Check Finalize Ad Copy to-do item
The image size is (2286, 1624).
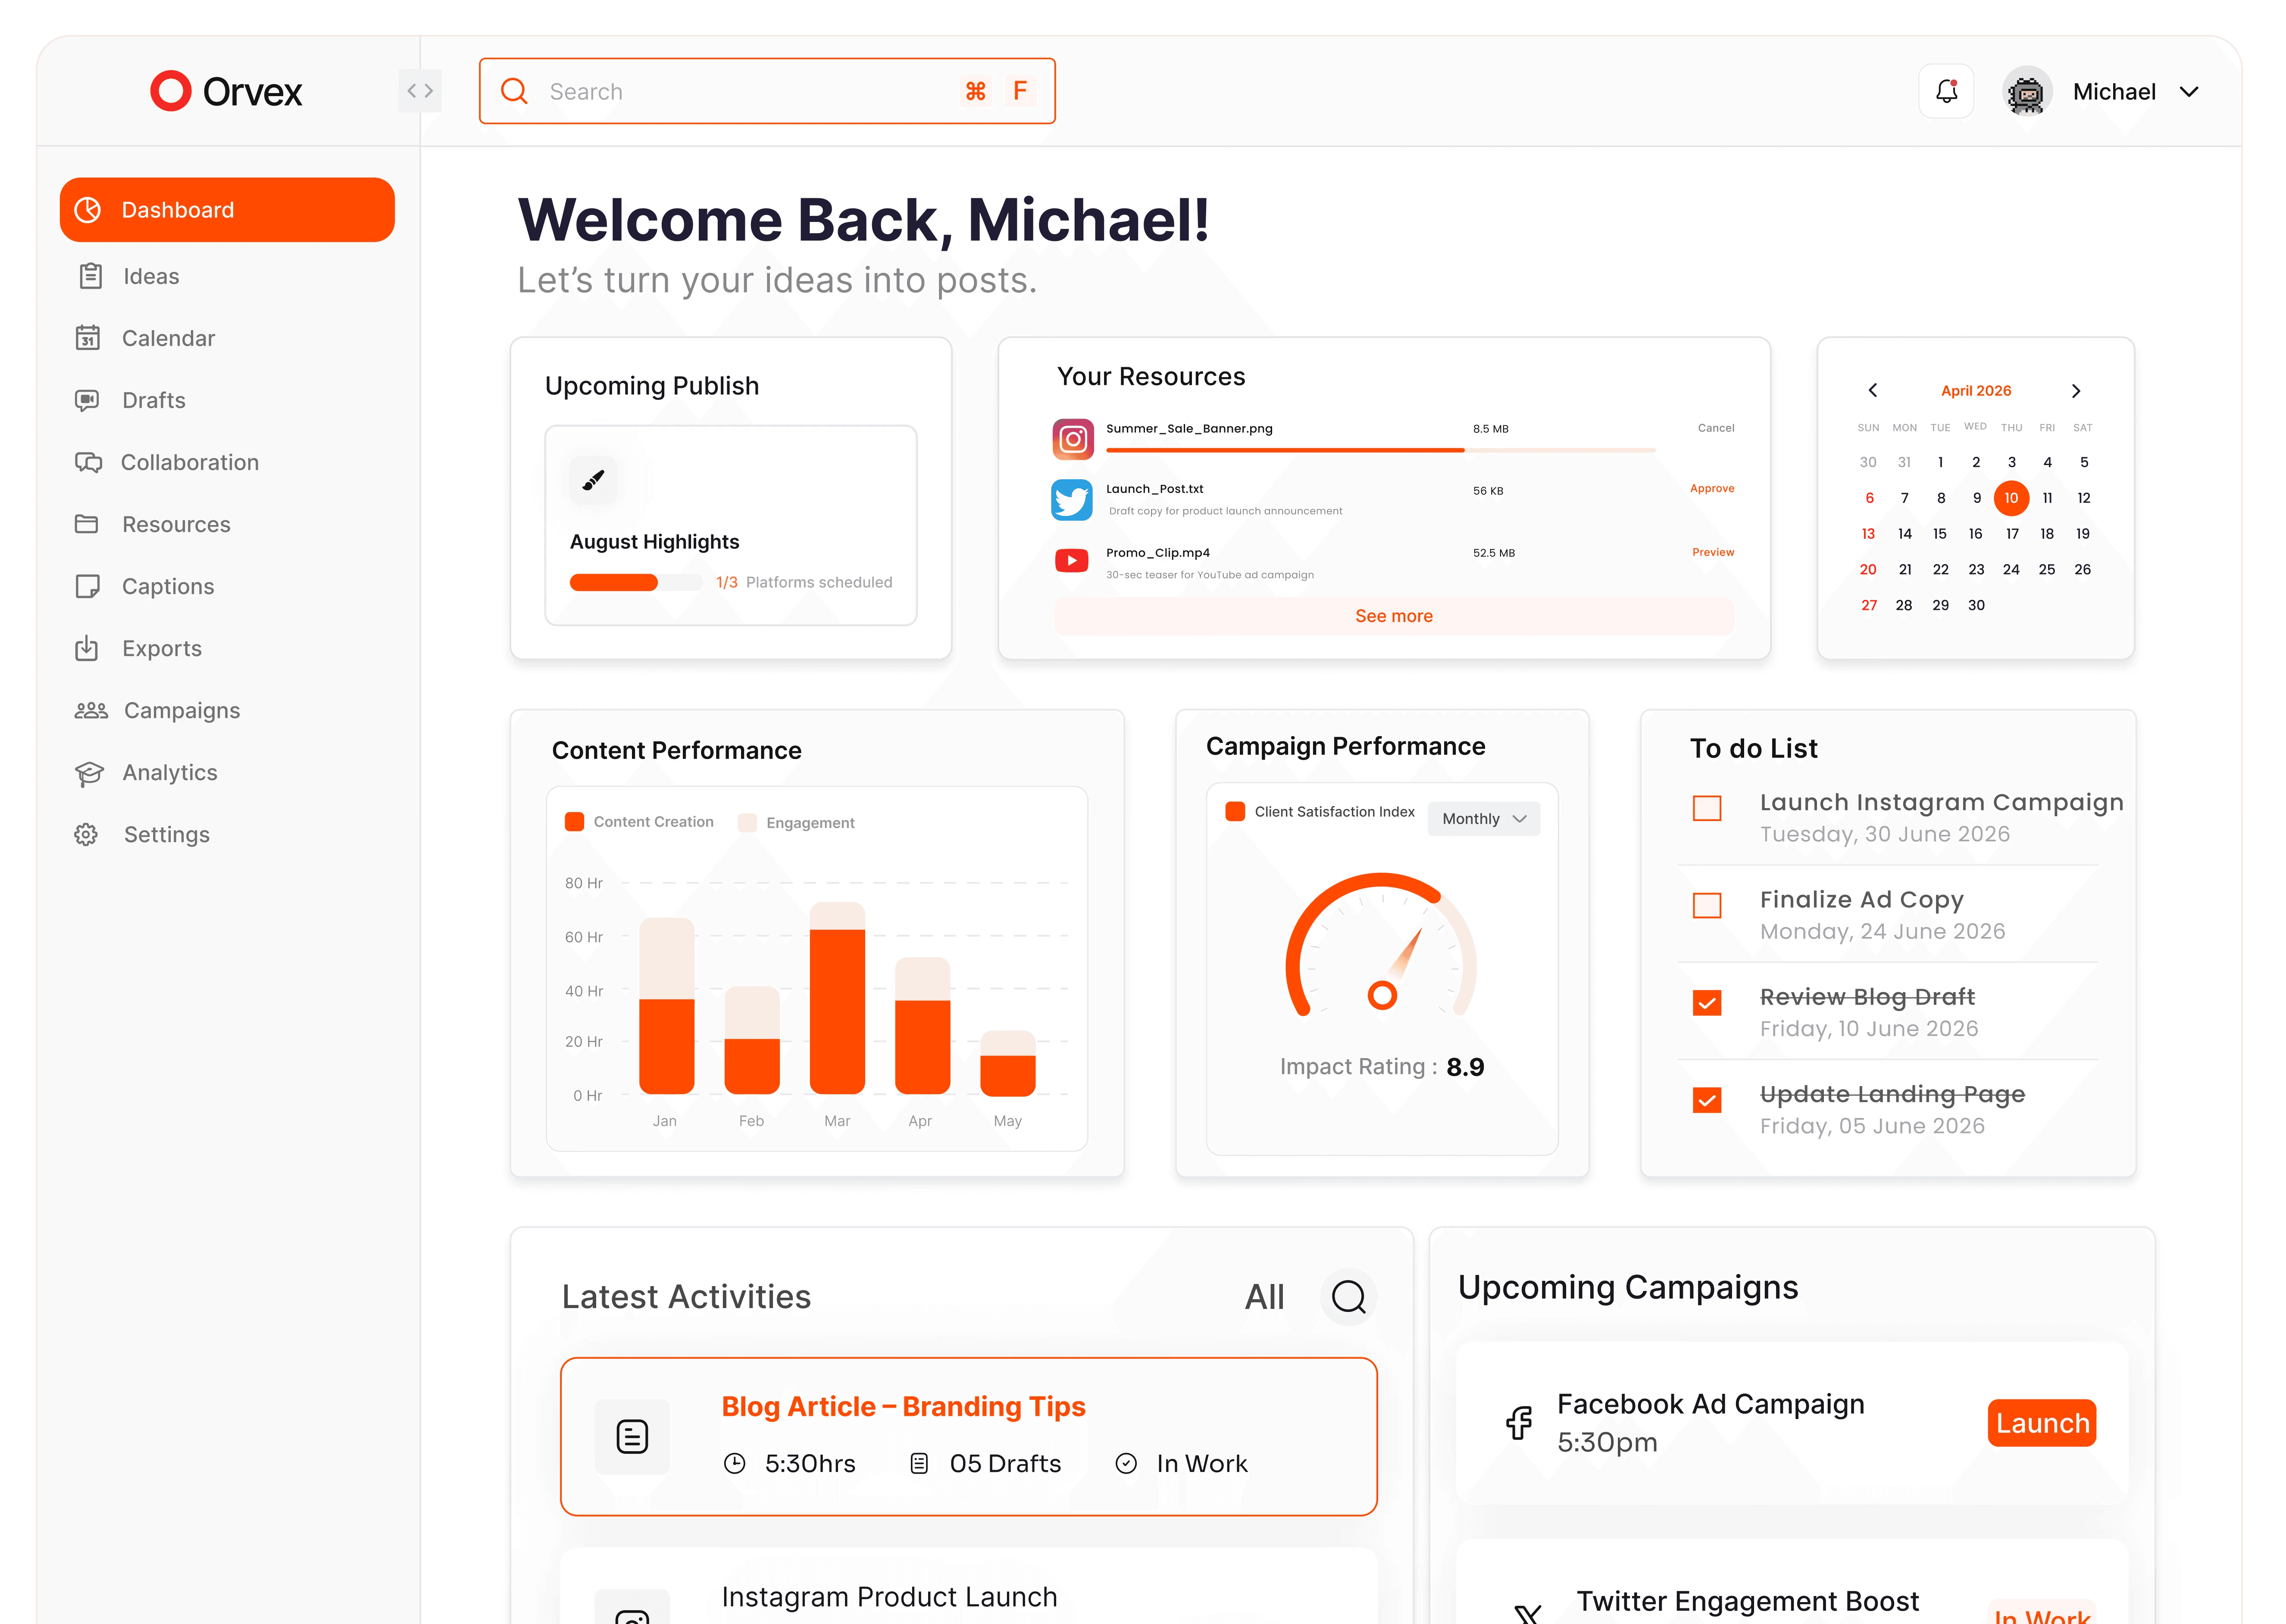pos(1707,905)
